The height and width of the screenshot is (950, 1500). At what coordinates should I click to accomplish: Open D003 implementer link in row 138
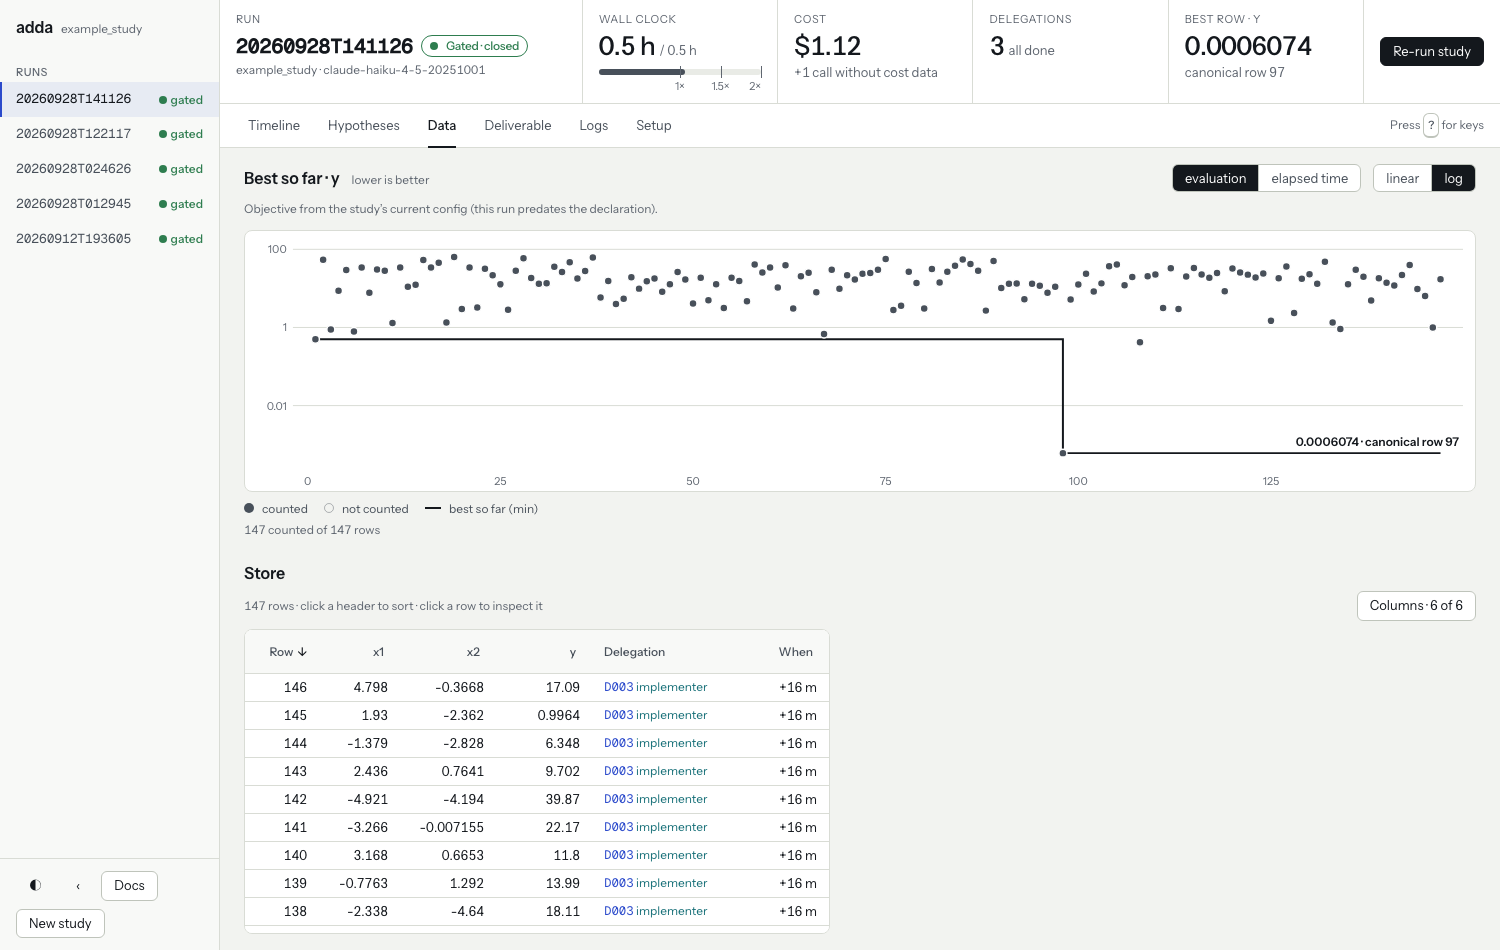pyautogui.click(x=655, y=911)
